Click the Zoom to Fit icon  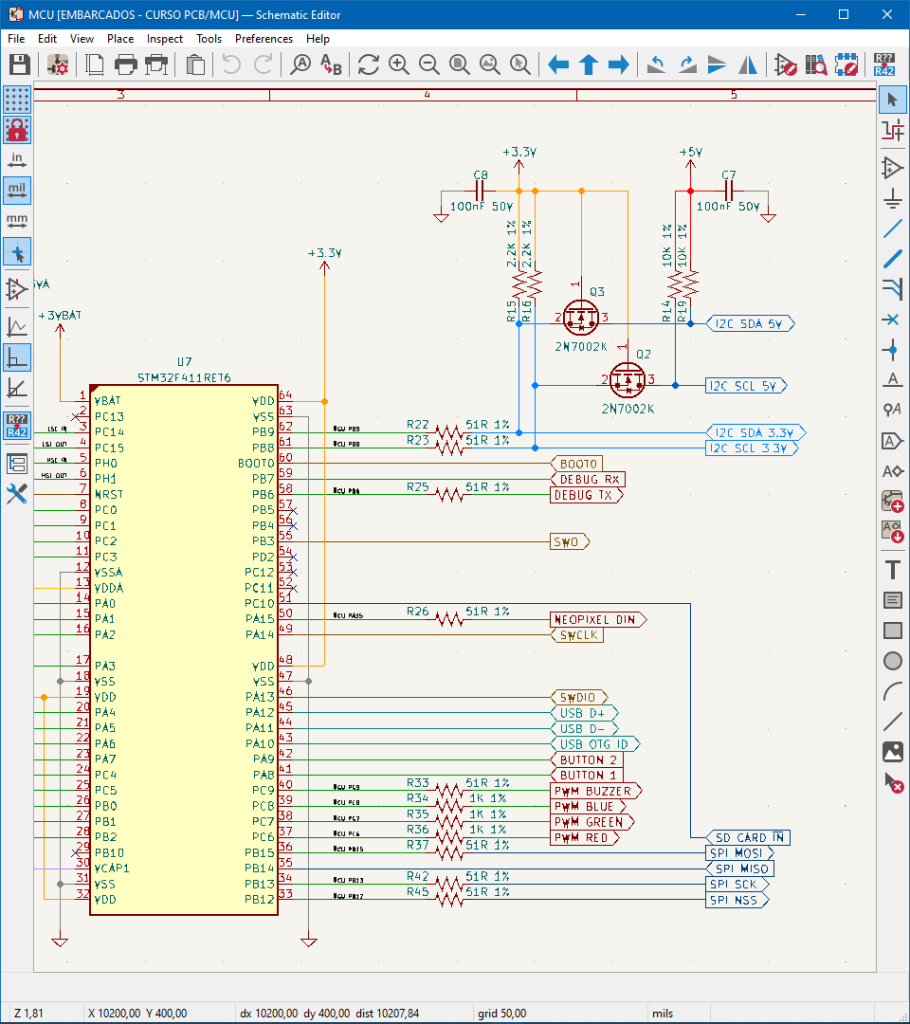pyautogui.click(x=459, y=65)
